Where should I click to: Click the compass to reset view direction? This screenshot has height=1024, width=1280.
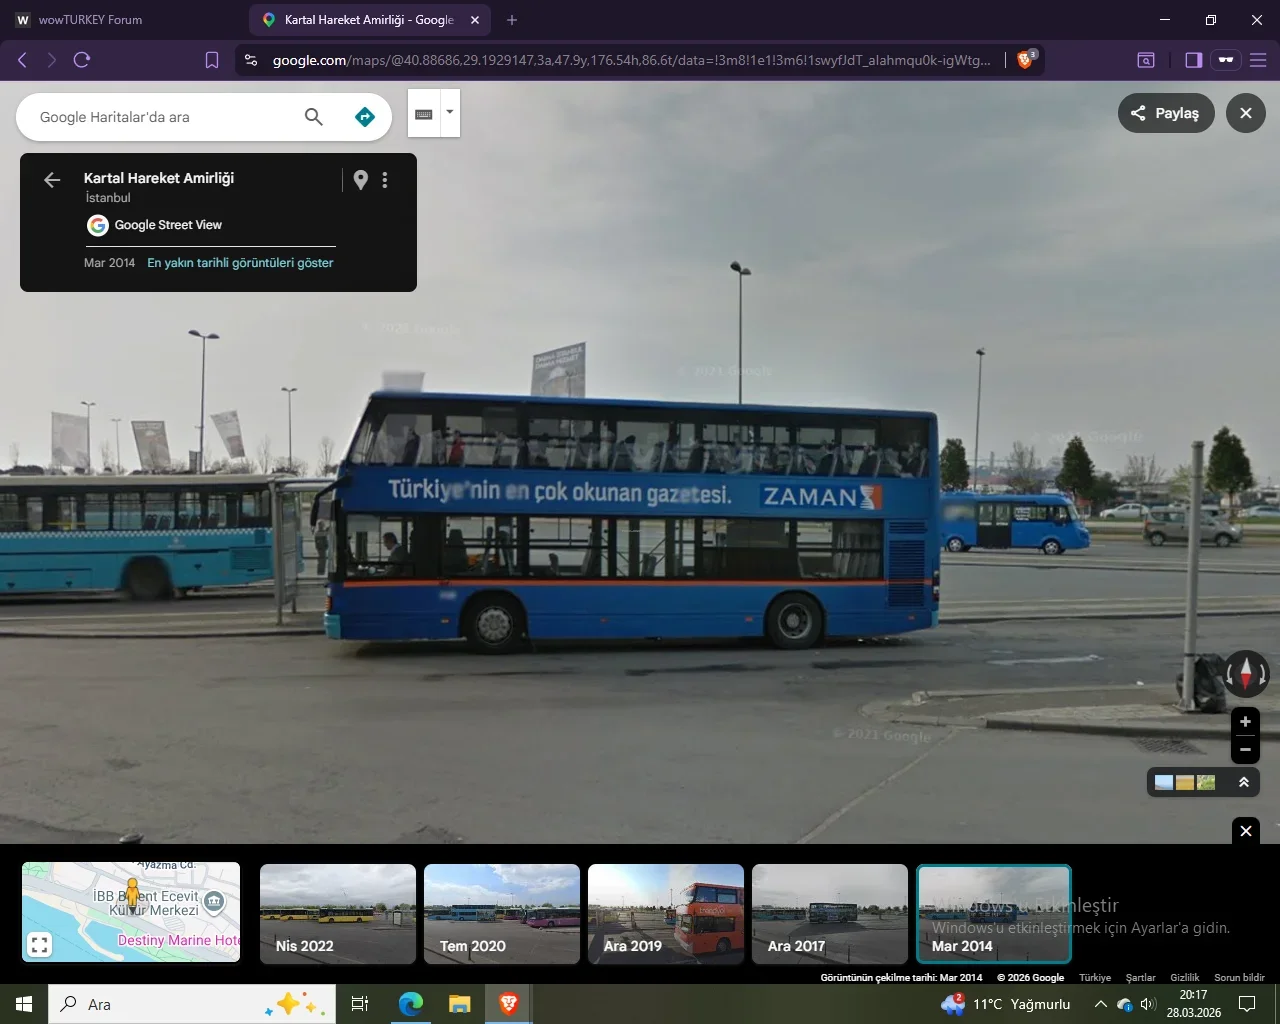(x=1246, y=672)
